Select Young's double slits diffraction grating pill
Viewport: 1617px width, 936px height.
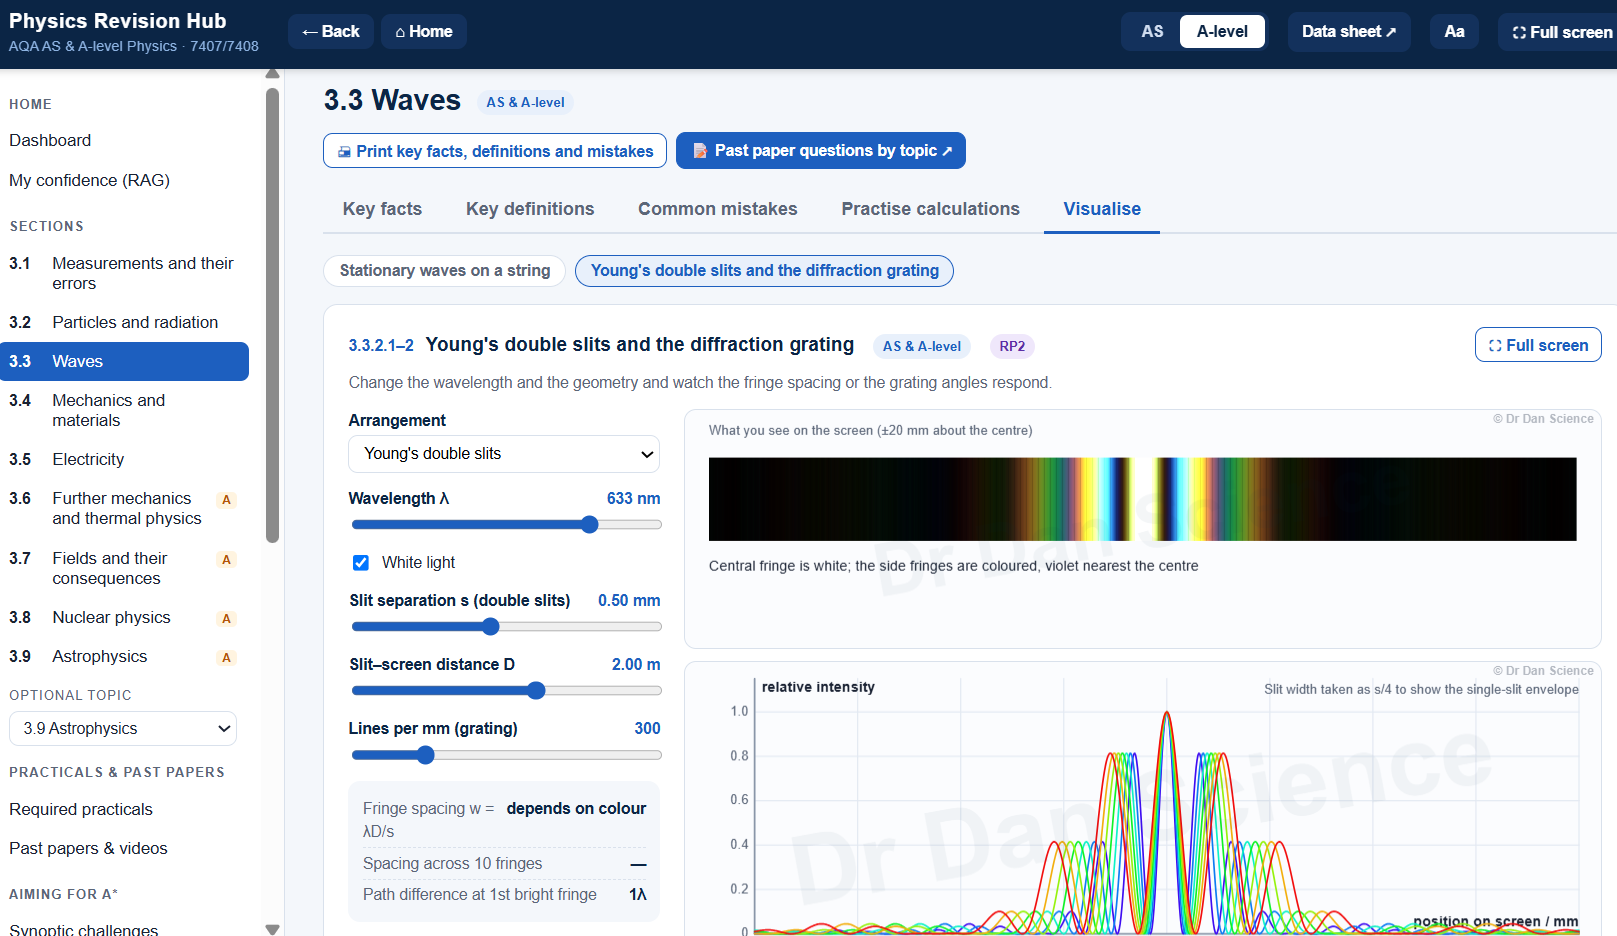[x=764, y=271]
